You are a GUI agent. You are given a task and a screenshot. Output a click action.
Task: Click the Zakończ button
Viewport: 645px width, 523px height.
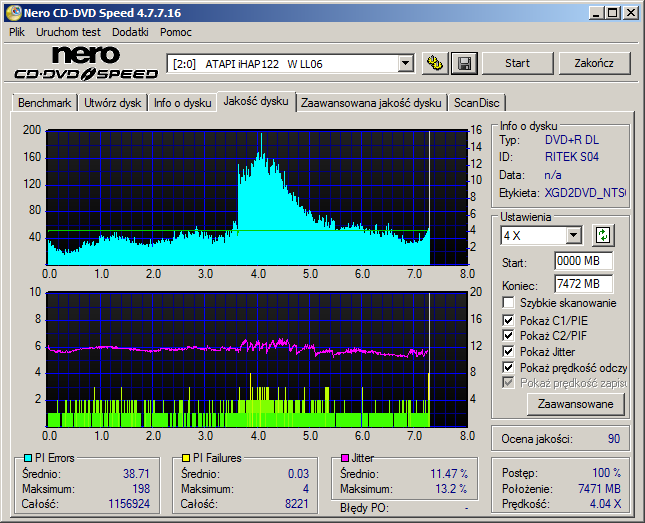pos(594,63)
